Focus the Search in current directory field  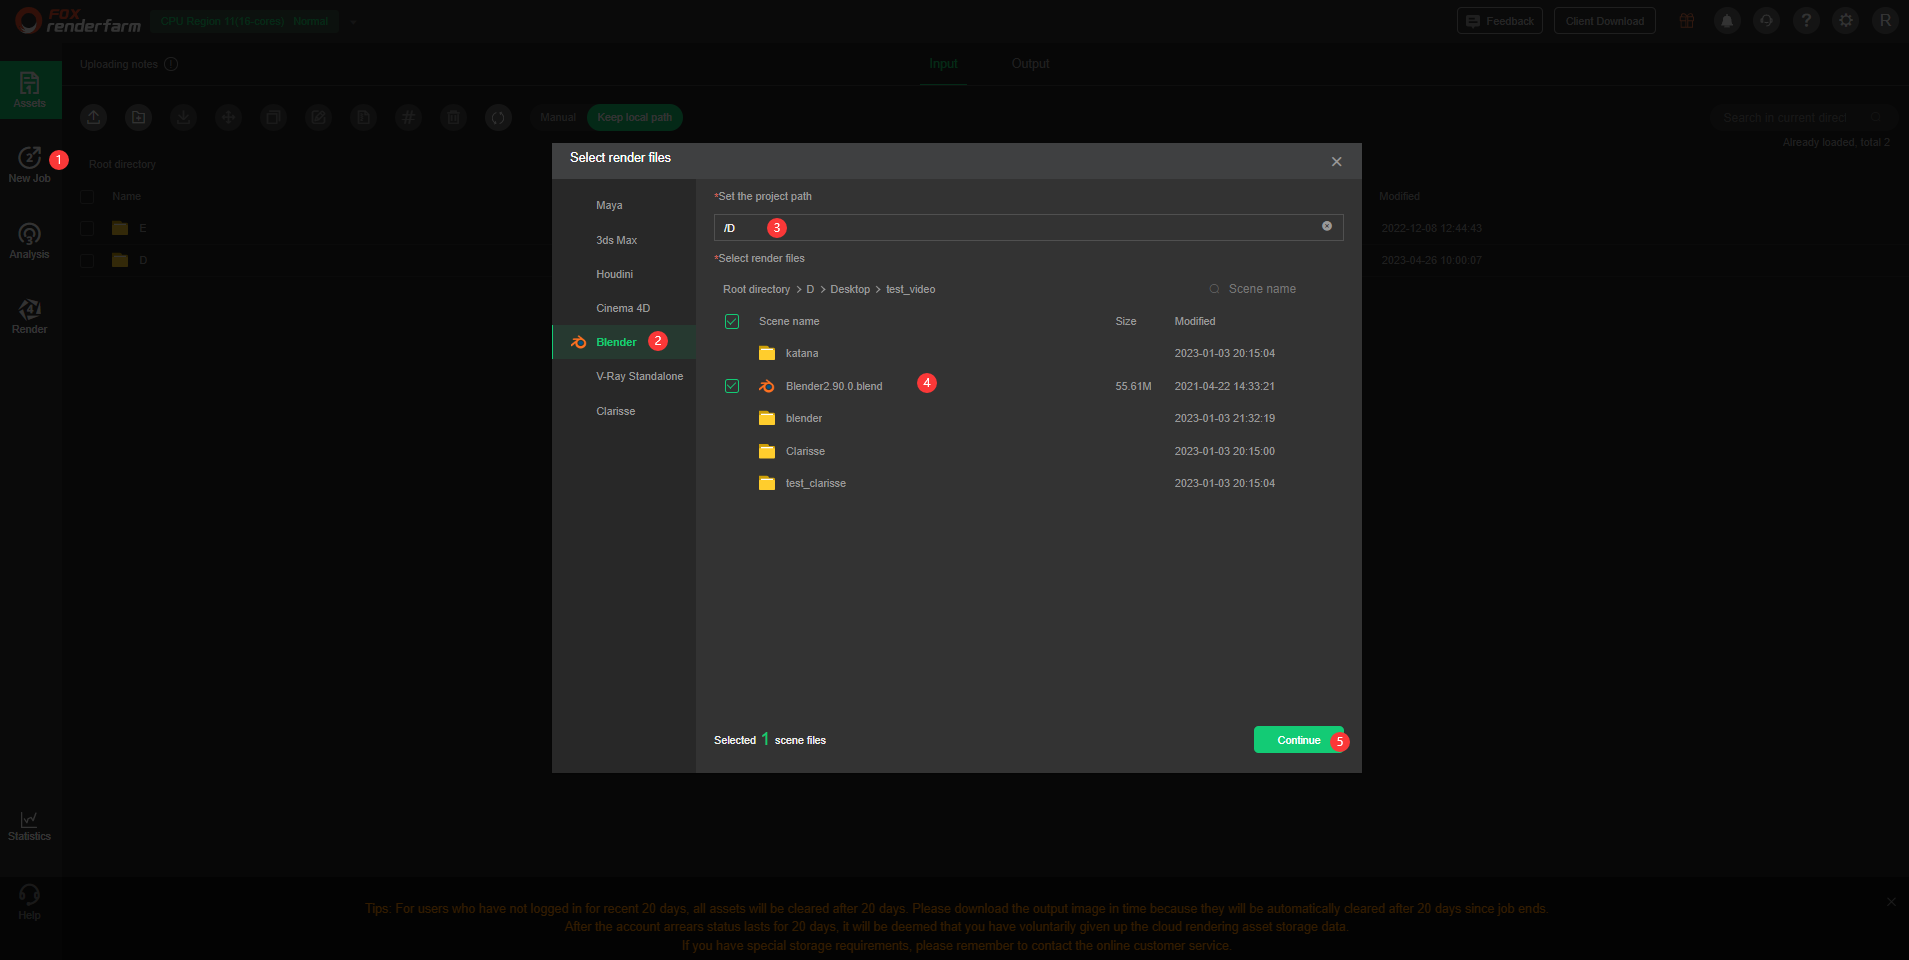coord(1802,117)
